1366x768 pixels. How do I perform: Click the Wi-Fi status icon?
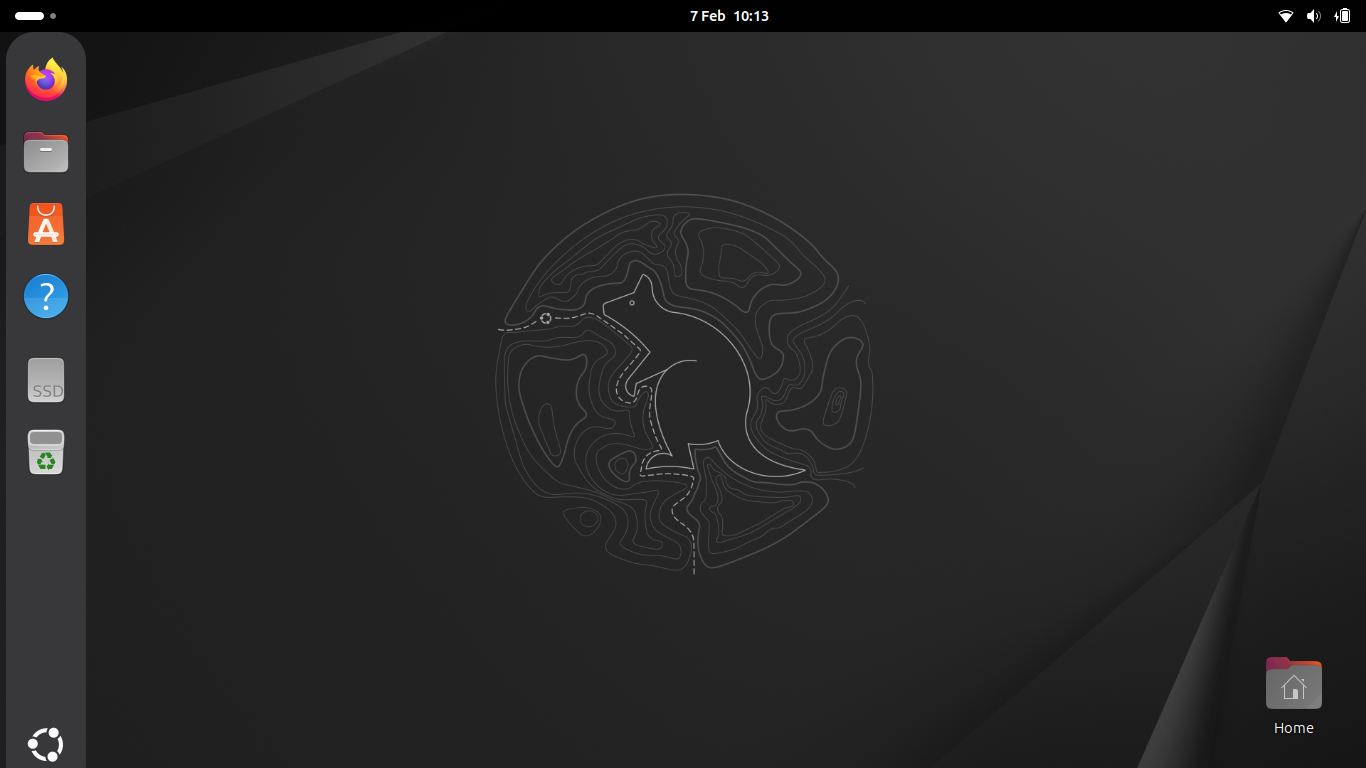point(1286,15)
